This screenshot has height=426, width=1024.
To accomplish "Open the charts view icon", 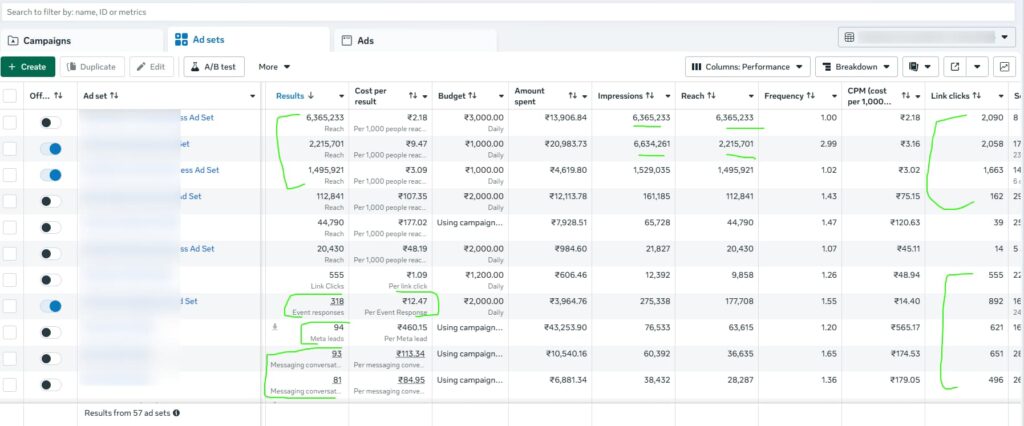I will 1004,67.
